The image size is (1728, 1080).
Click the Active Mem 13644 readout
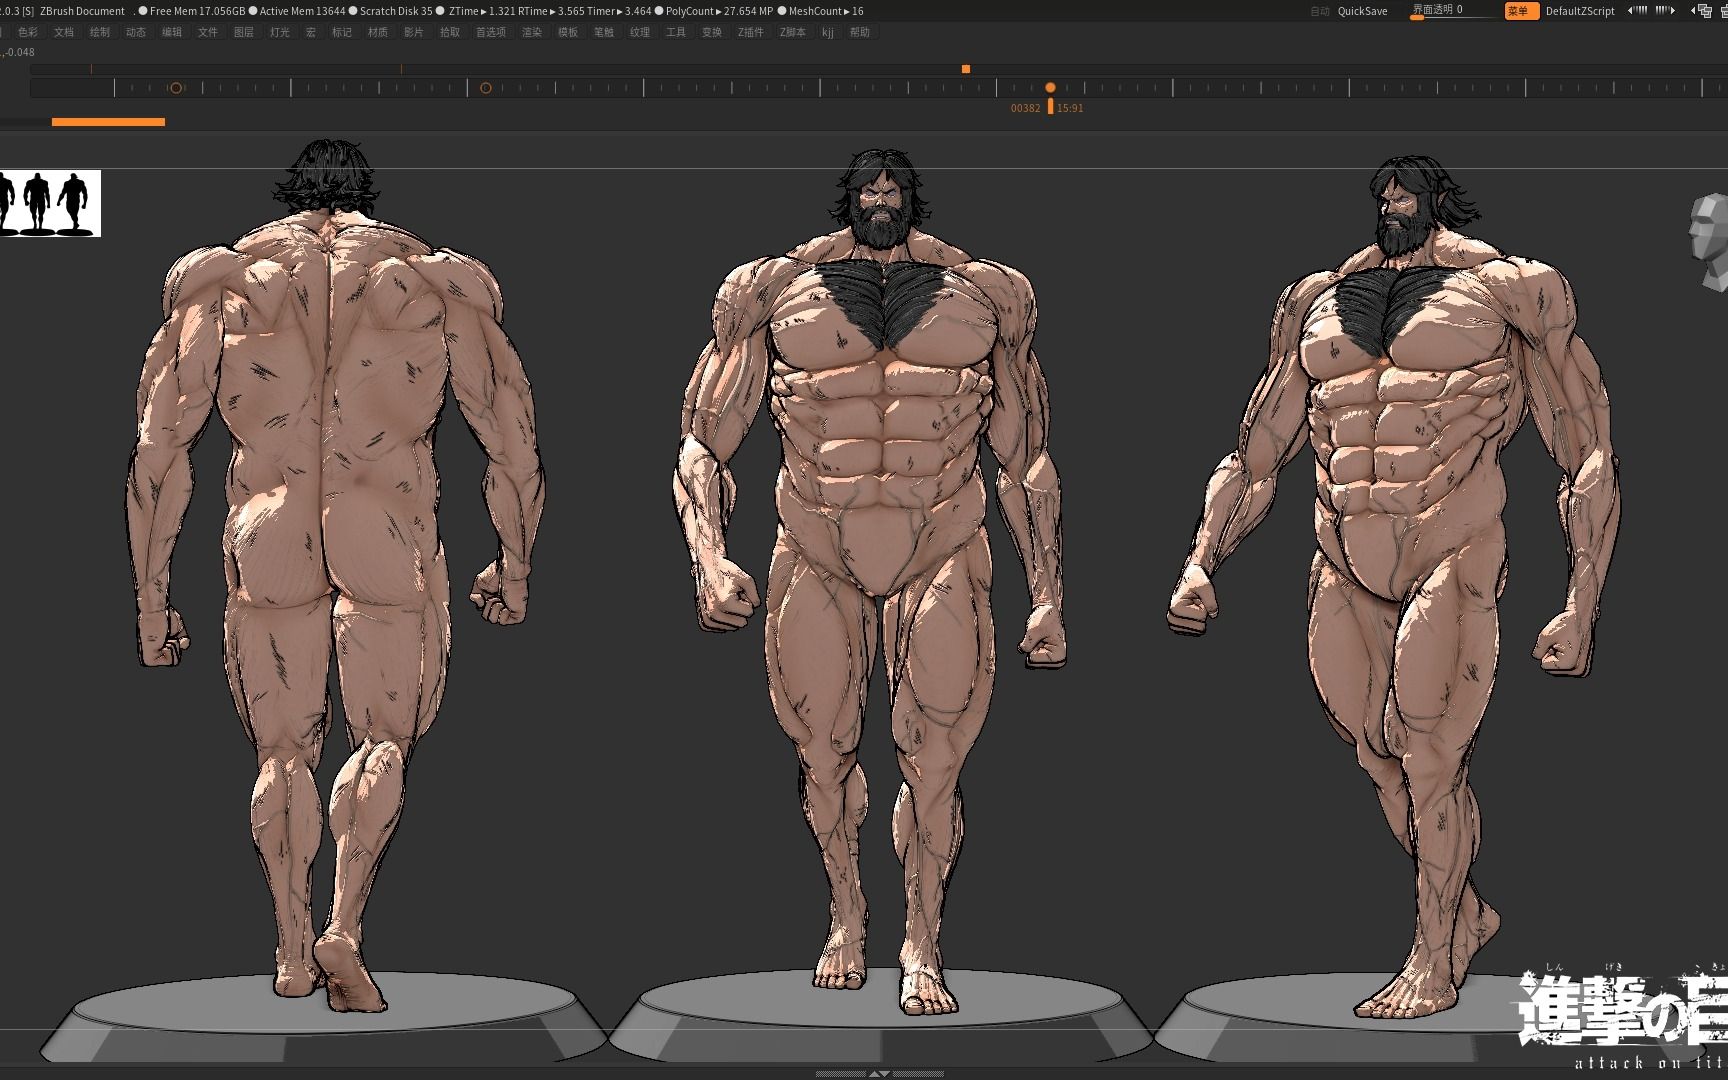[x=302, y=11]
